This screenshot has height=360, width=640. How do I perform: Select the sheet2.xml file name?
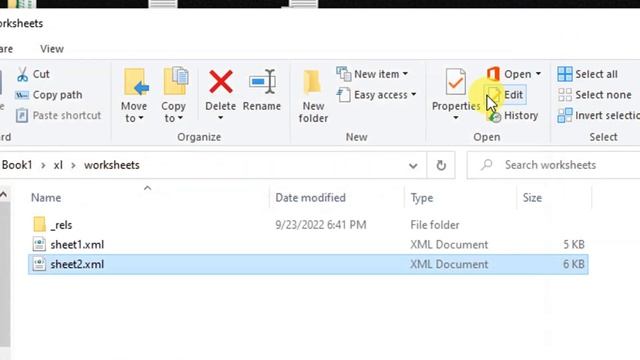[x=77, y=264]
